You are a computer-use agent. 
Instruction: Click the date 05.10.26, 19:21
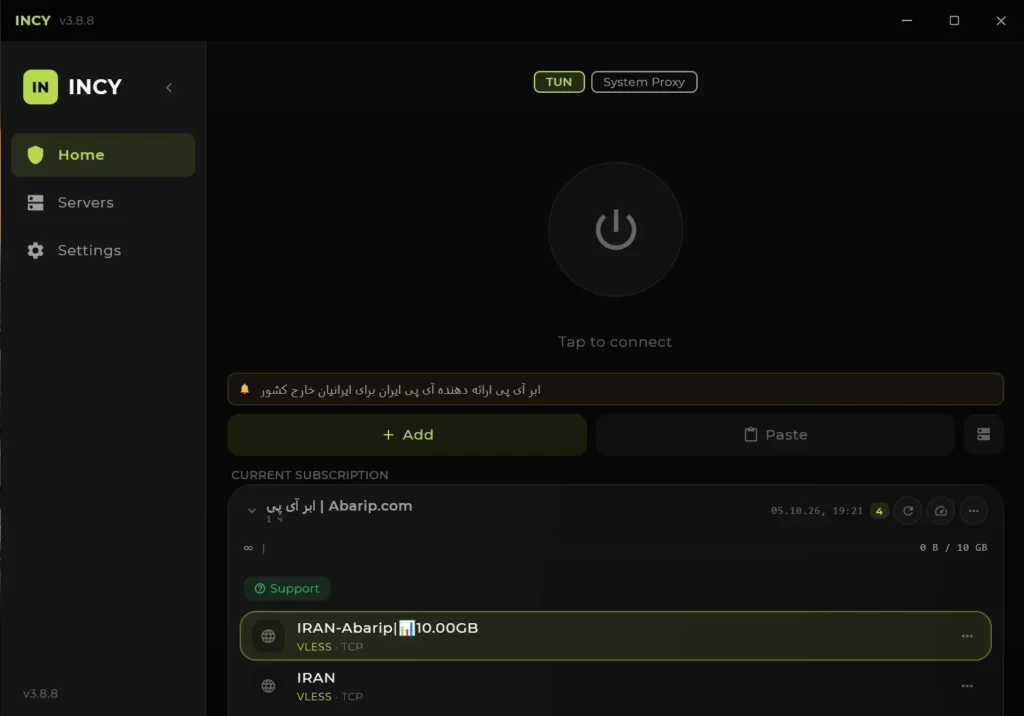pos(816,511)
